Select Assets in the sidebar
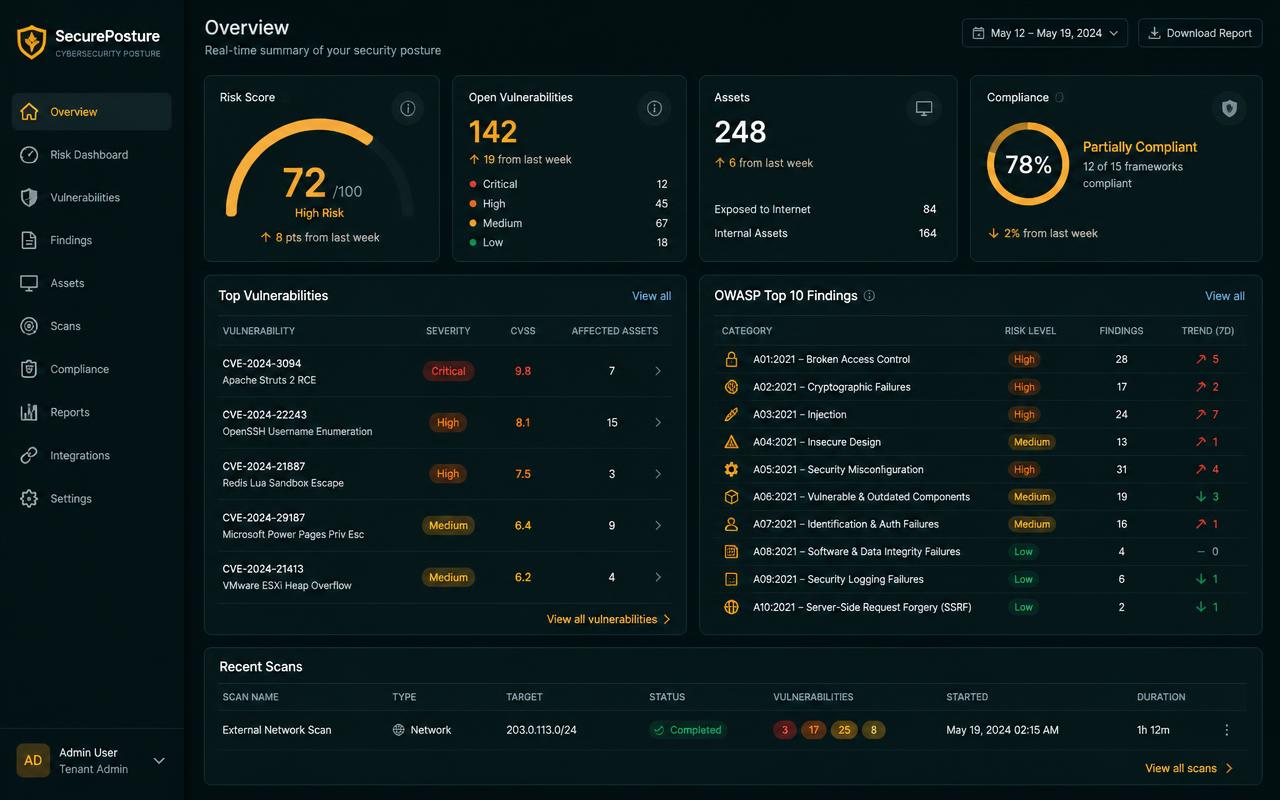Screen dimensions: 1280x800 (92, 284)
